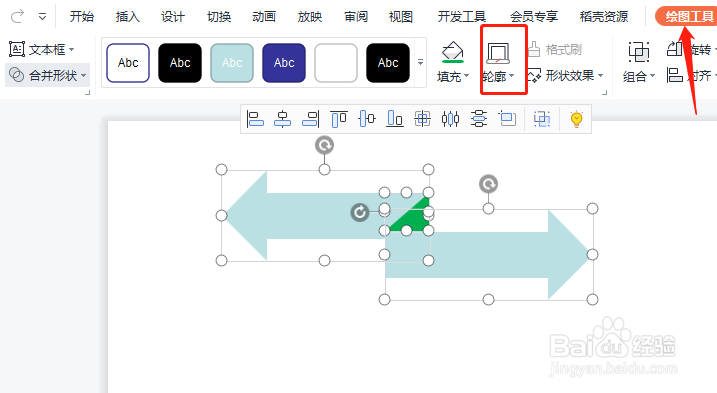Click rotation handle above right arrow shape
The image size is (717, 393).
click(x=488, y=184)
